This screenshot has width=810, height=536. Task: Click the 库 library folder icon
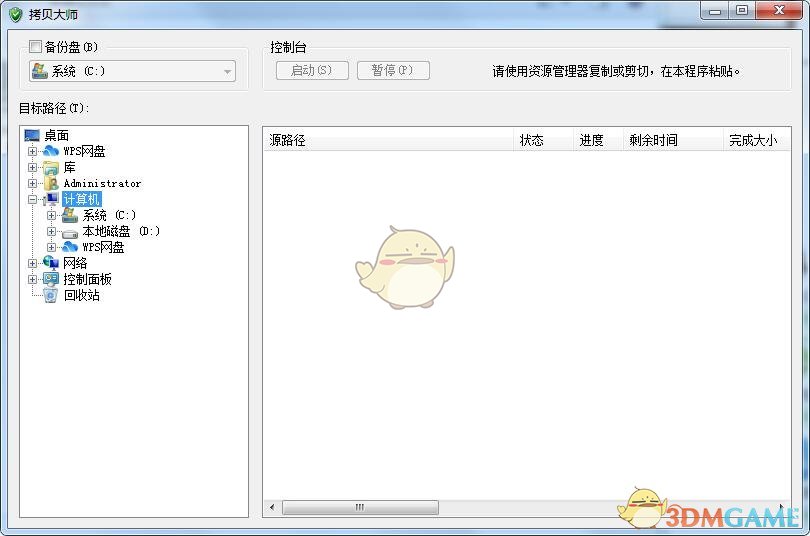[51, 167]
